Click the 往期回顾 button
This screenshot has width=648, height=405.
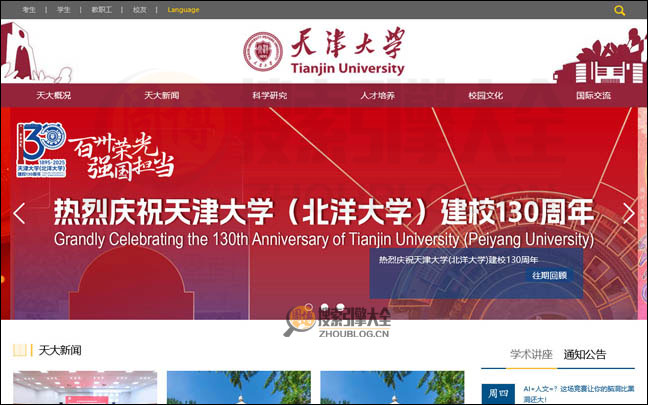pyautogui.click(x=549, y=275)
